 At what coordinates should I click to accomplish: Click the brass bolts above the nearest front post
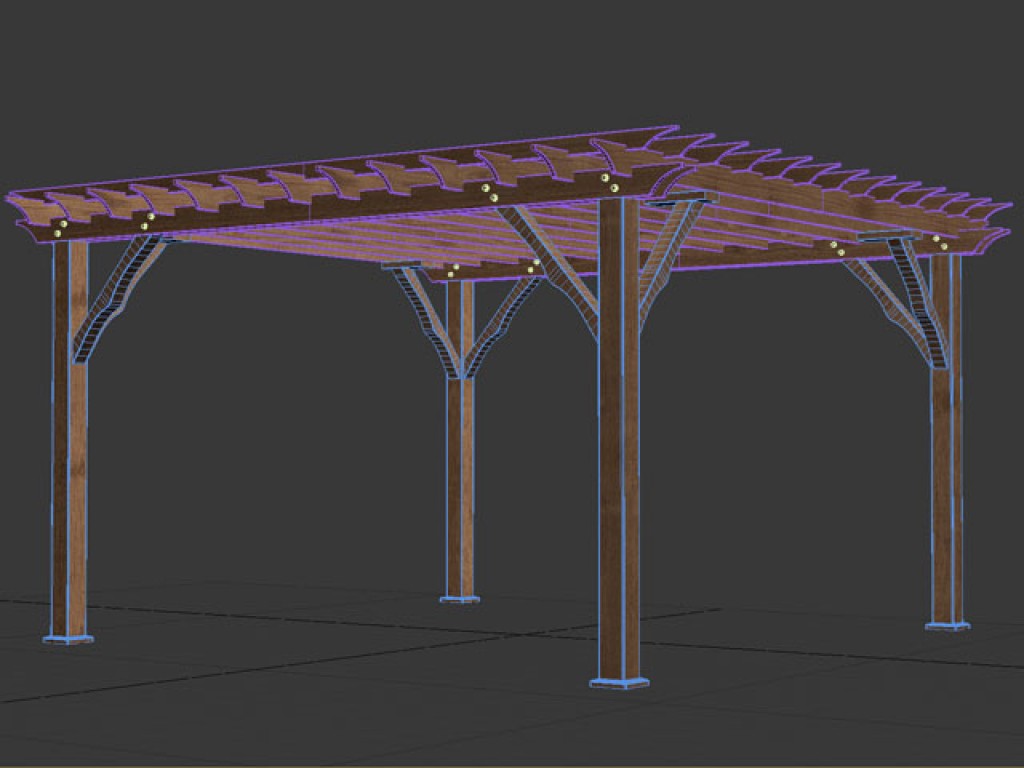coord(609,182)
